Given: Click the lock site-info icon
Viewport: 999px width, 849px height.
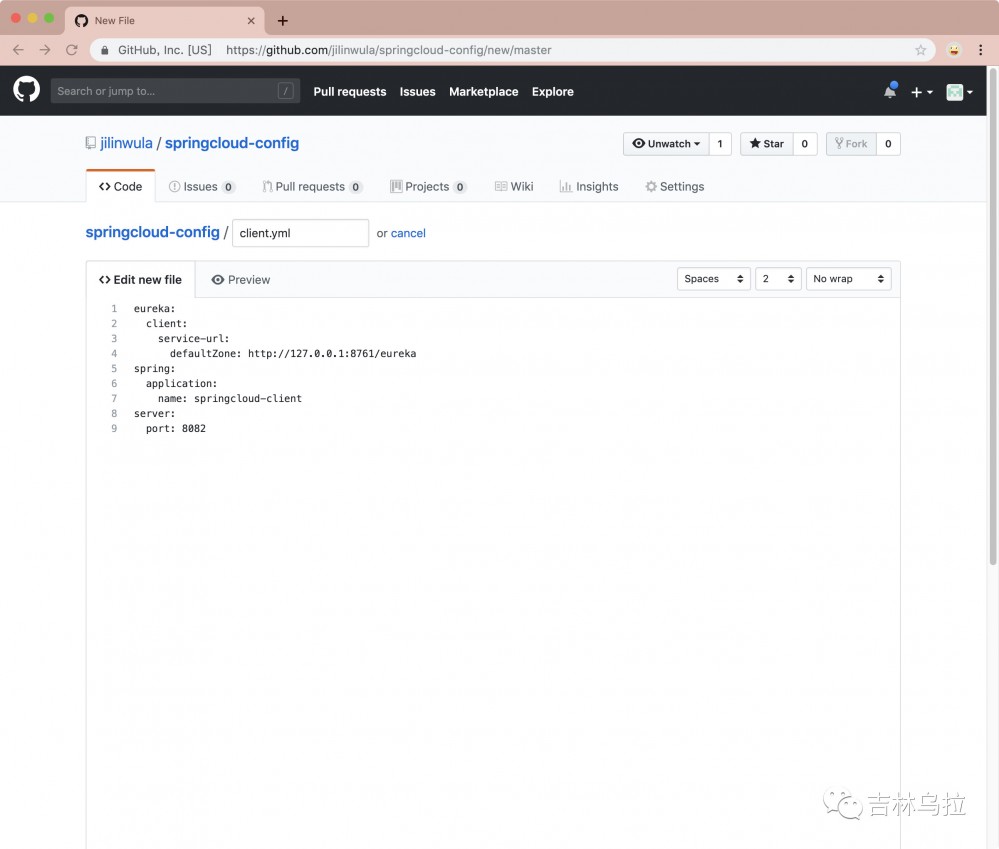Looking at the screenshot, I should point(104,50).
